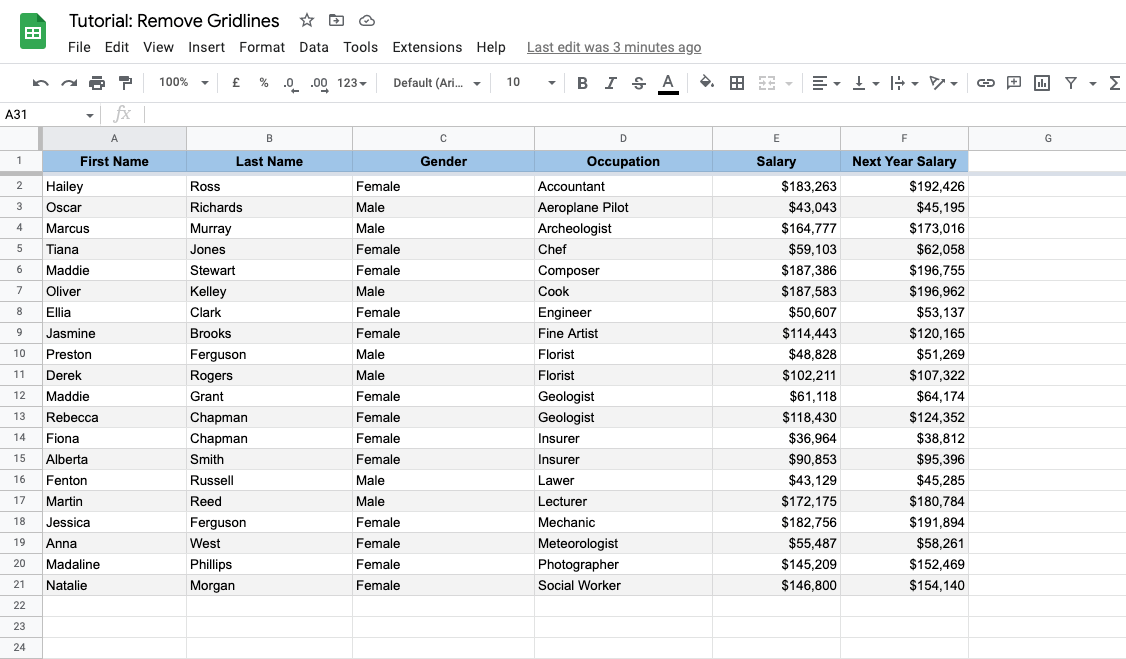Open the Extensions menu
The image size is (1126, 659).
(x=427, y=47)
